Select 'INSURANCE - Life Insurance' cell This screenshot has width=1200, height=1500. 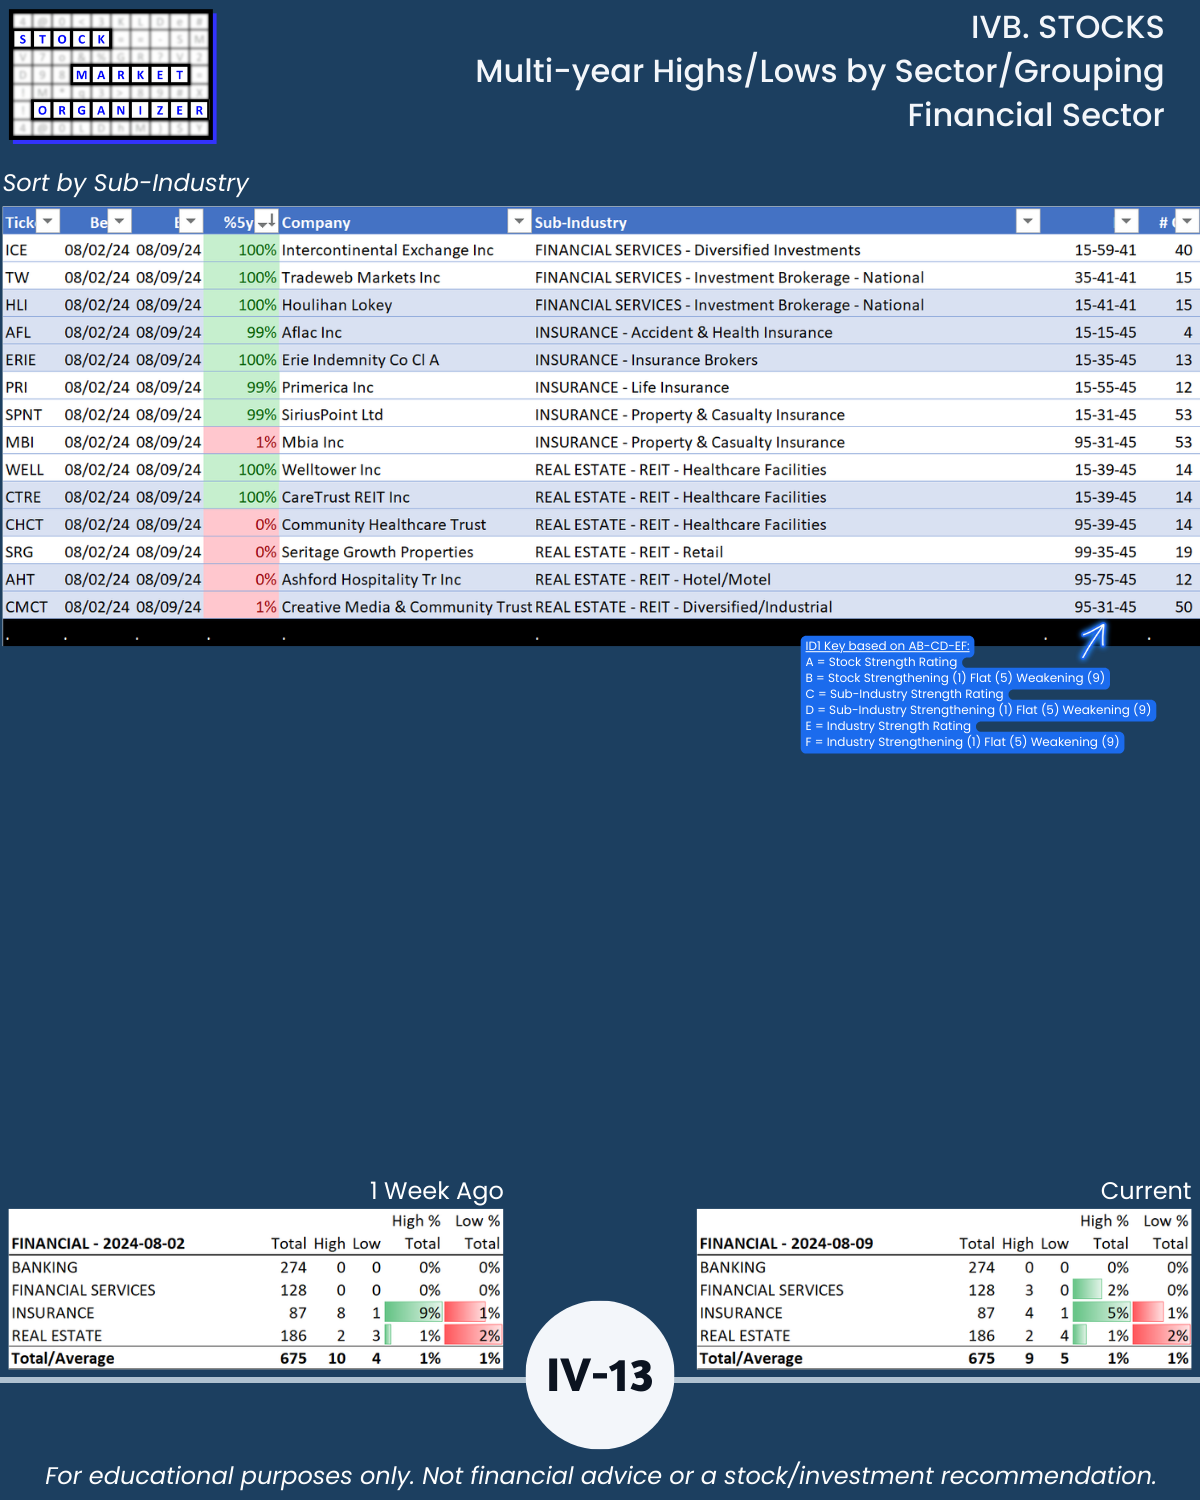[x=632, y=387]
